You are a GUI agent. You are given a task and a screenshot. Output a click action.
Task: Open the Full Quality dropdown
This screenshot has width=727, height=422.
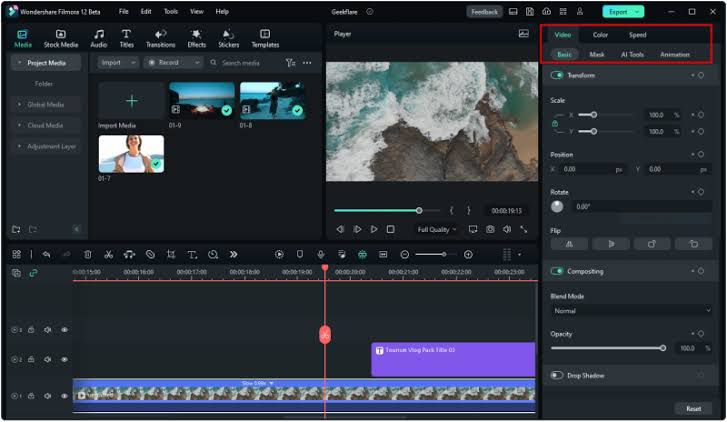pyautogui.click(x=437, y=229)
